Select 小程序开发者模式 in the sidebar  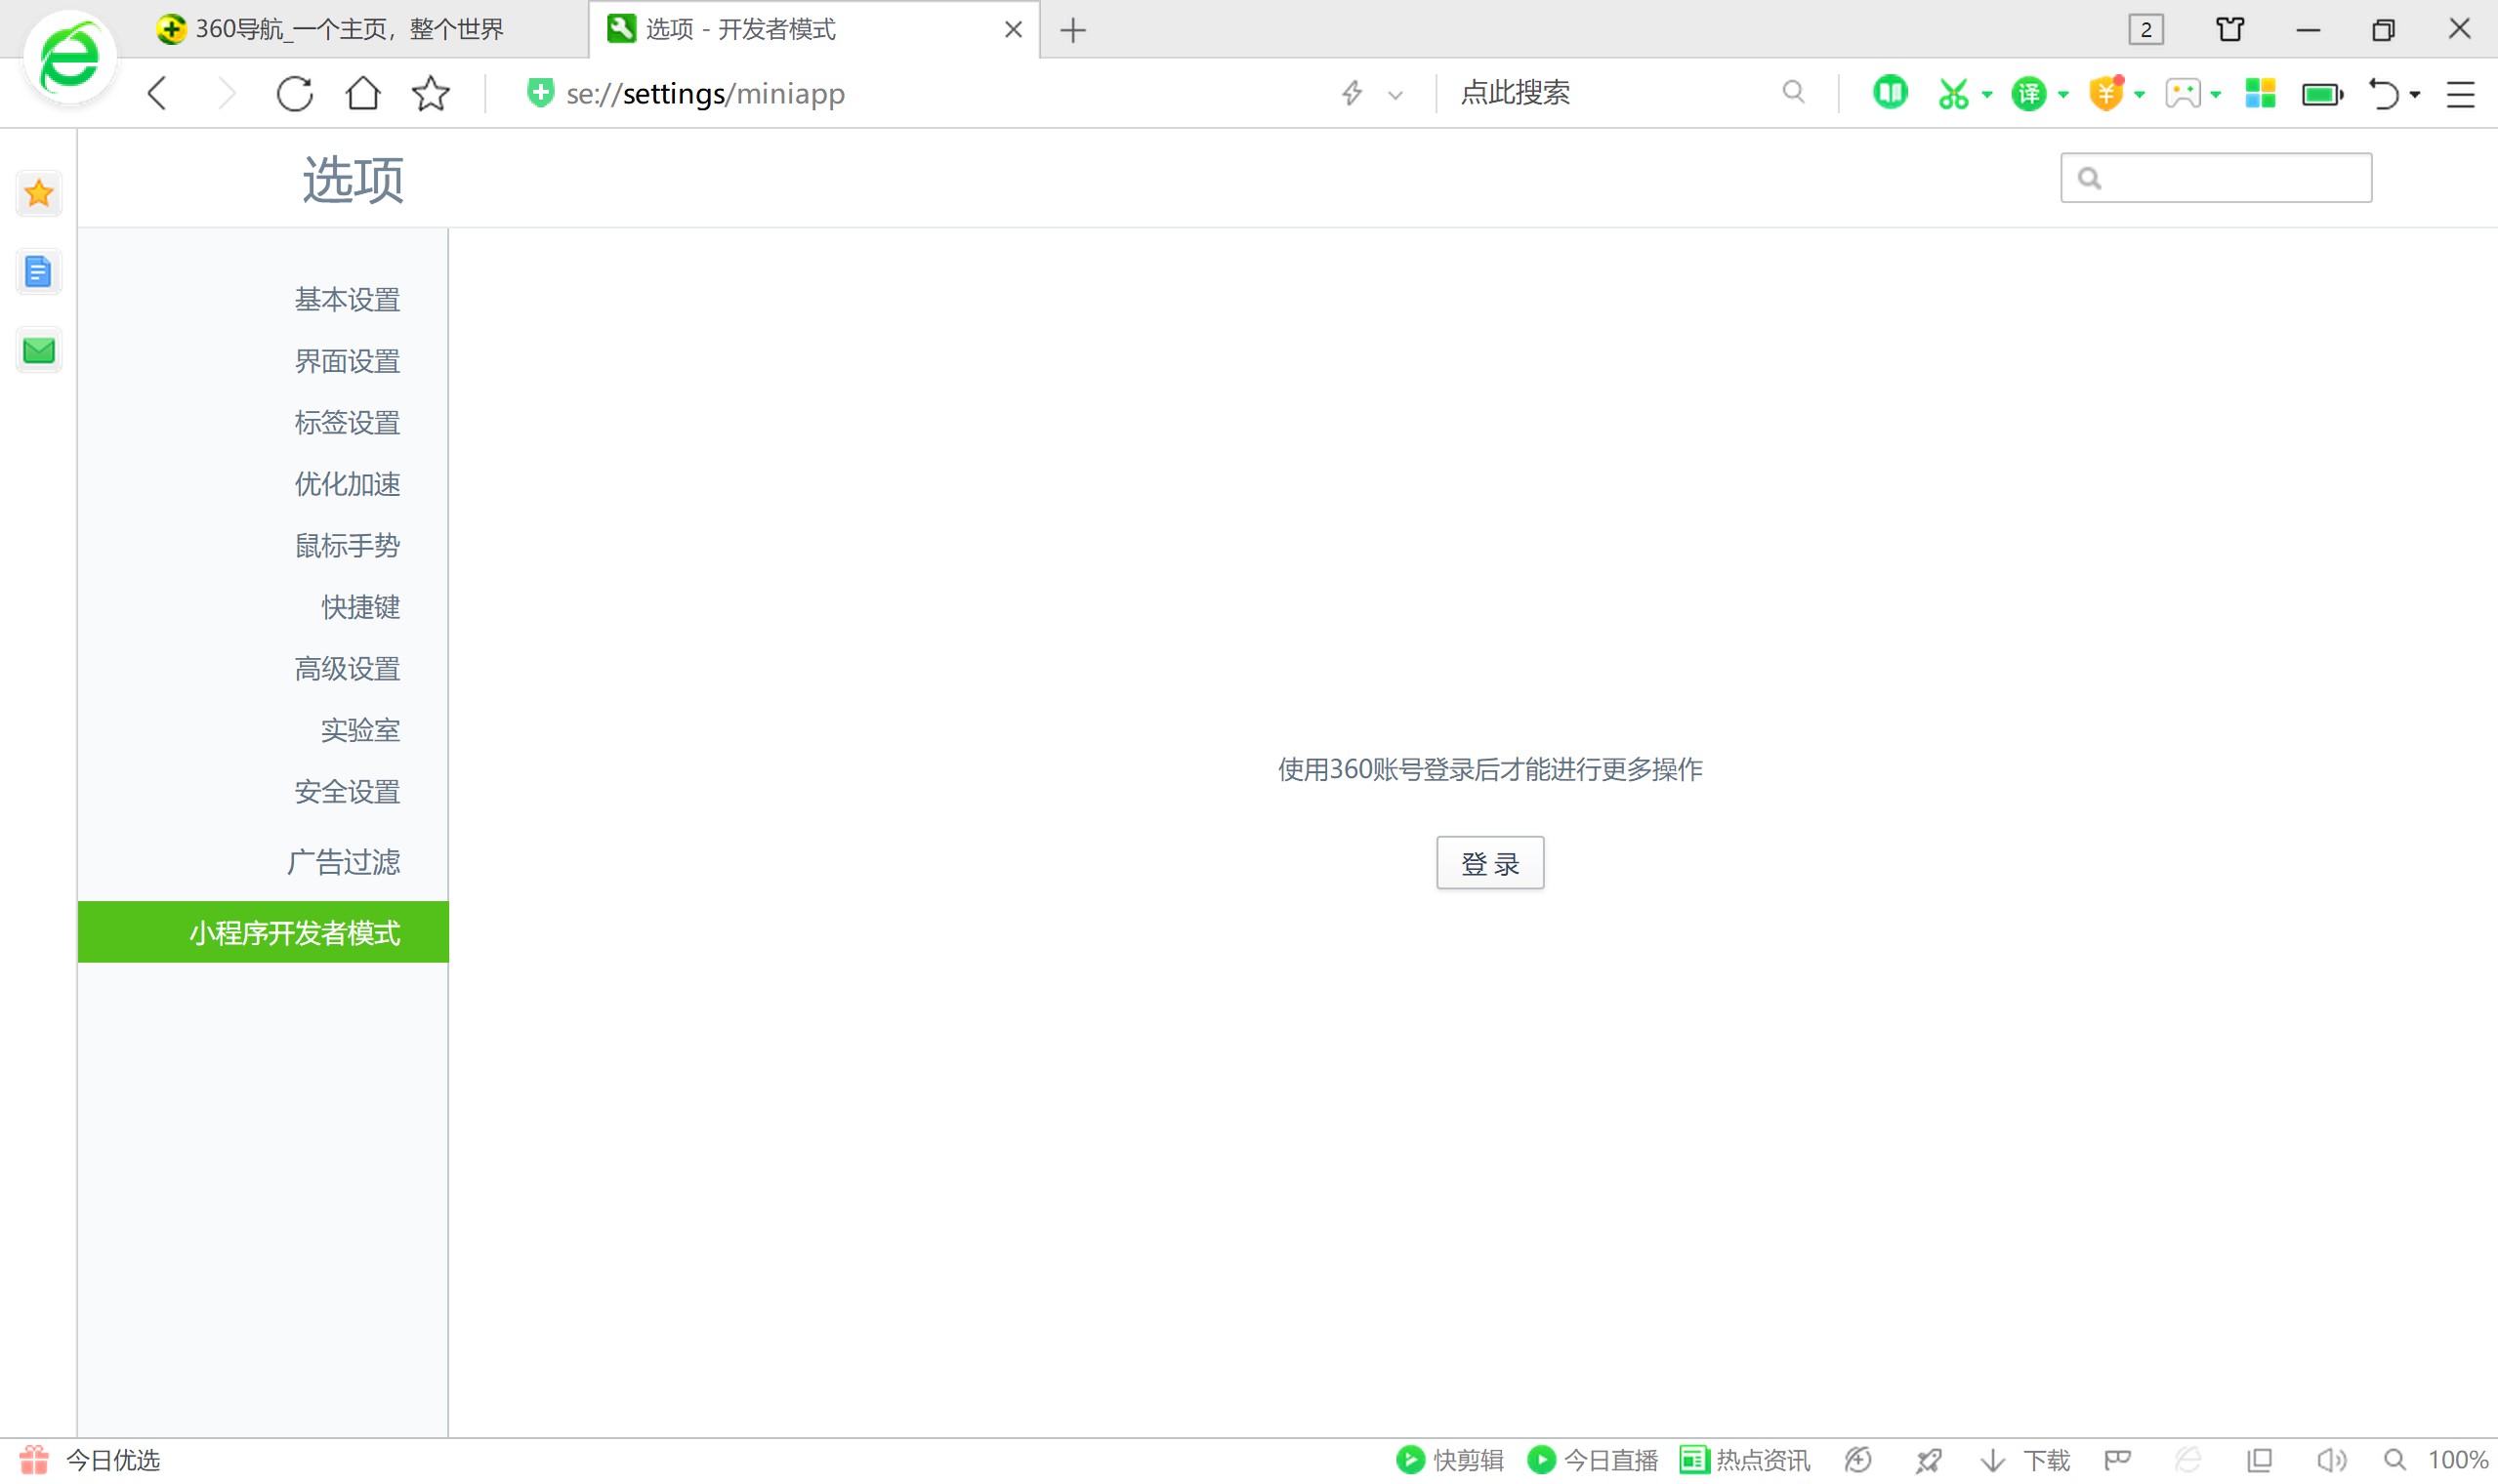pos(263,933)
